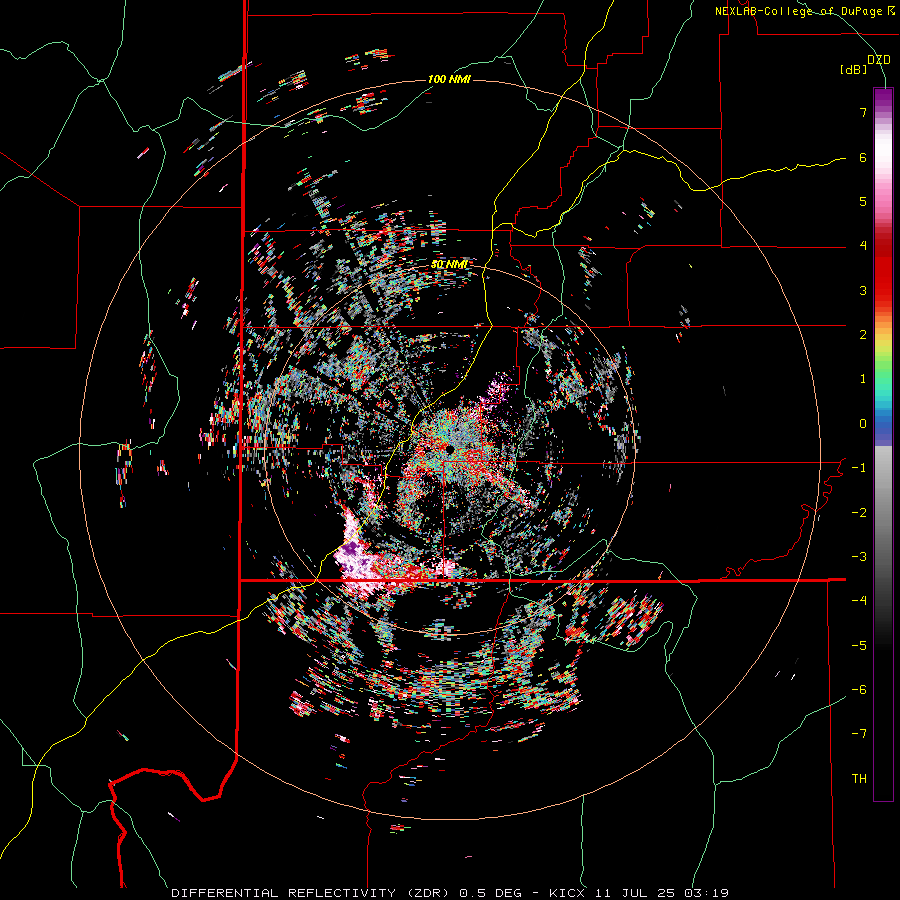Click the [dB] unit label
Screen dimensions: 900x900
coord(853,70)
